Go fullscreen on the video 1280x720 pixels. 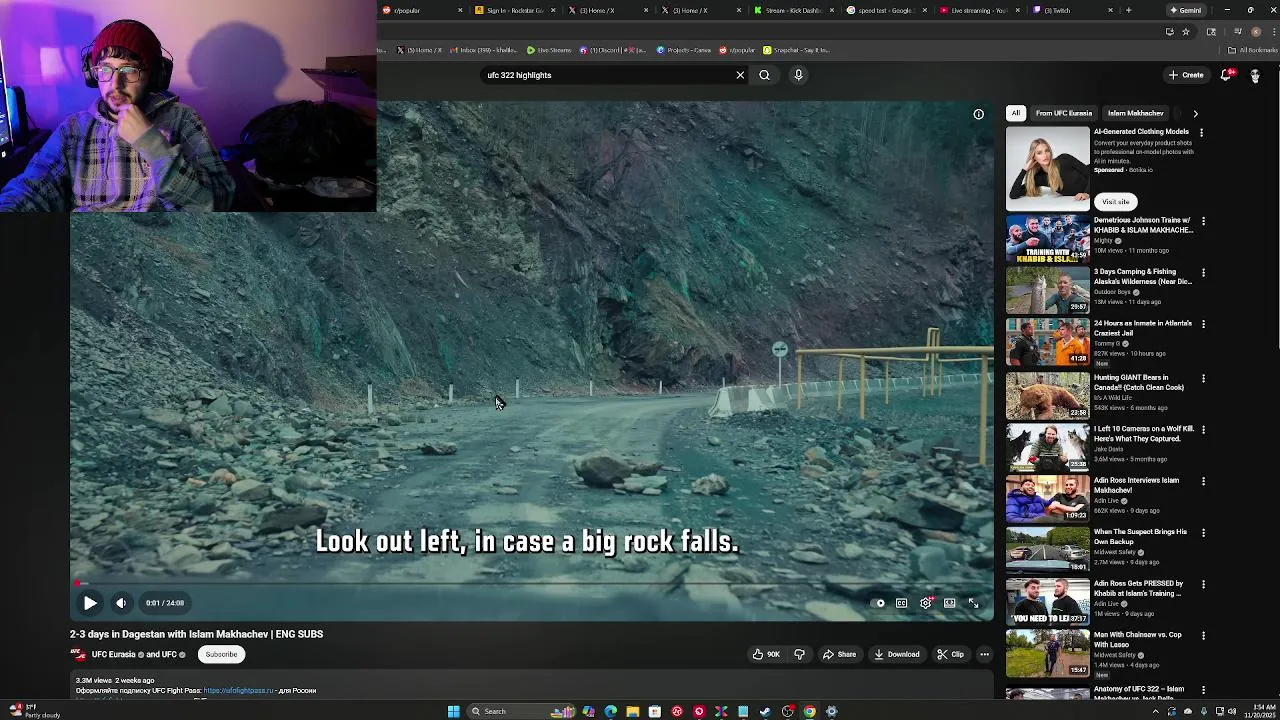[x=974, y=603]
